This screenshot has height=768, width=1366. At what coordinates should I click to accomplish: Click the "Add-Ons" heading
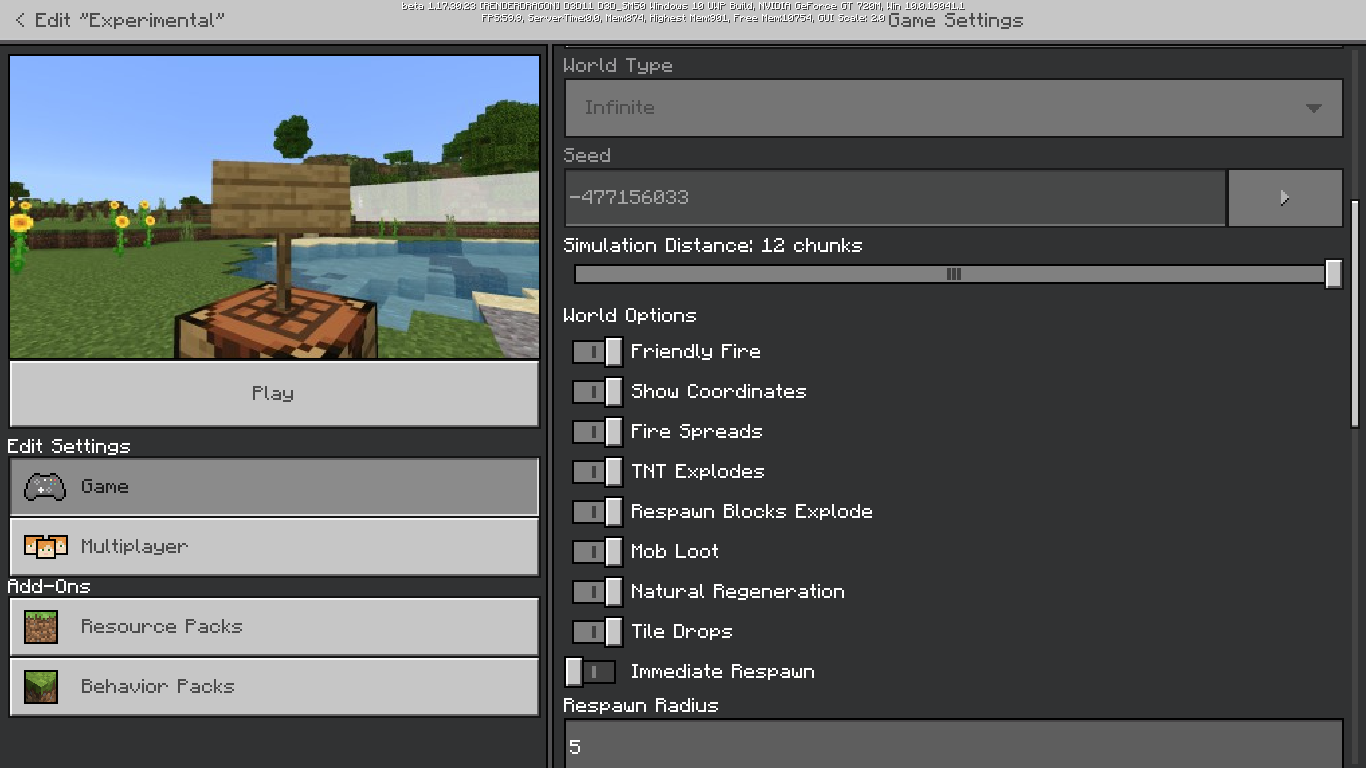pyautogui.click(x=49, y=587)
